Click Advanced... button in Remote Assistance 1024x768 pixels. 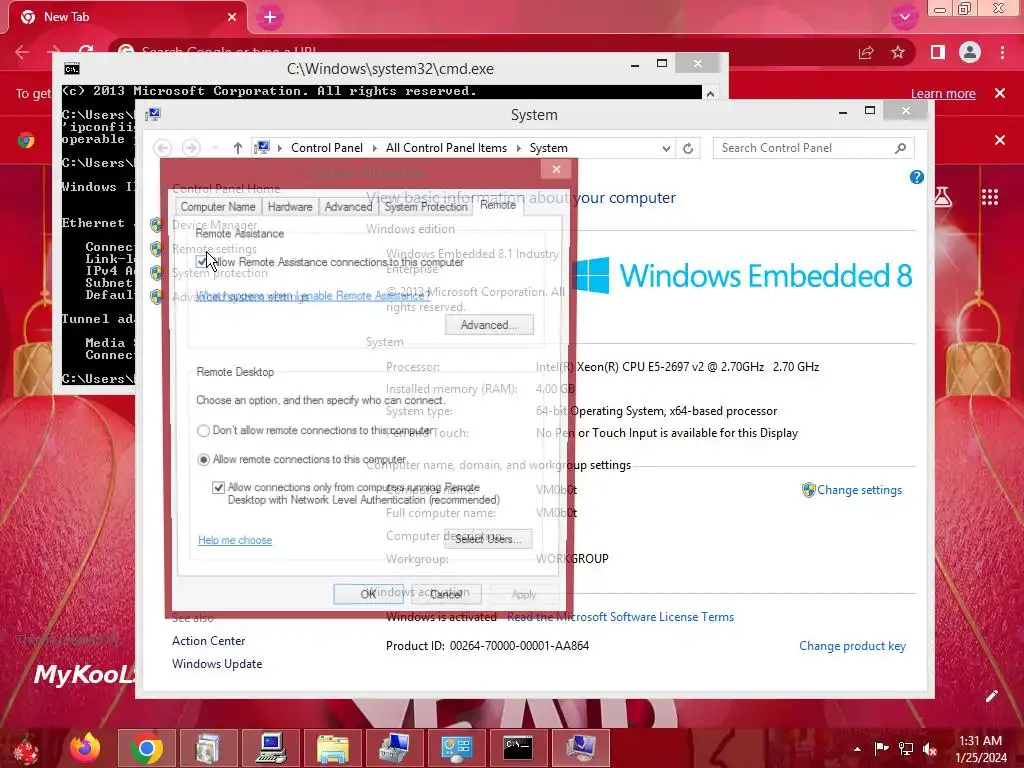pyautogui.click(x=489, y=325)
